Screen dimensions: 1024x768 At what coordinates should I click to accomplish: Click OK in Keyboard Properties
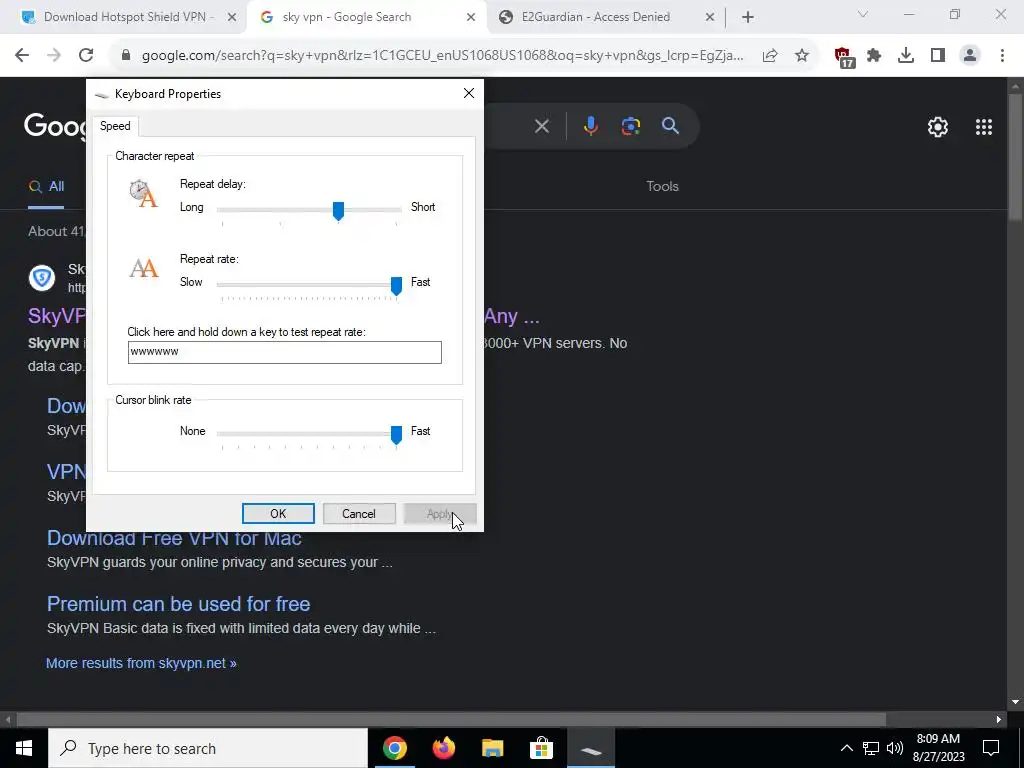[x=278, y=513]
